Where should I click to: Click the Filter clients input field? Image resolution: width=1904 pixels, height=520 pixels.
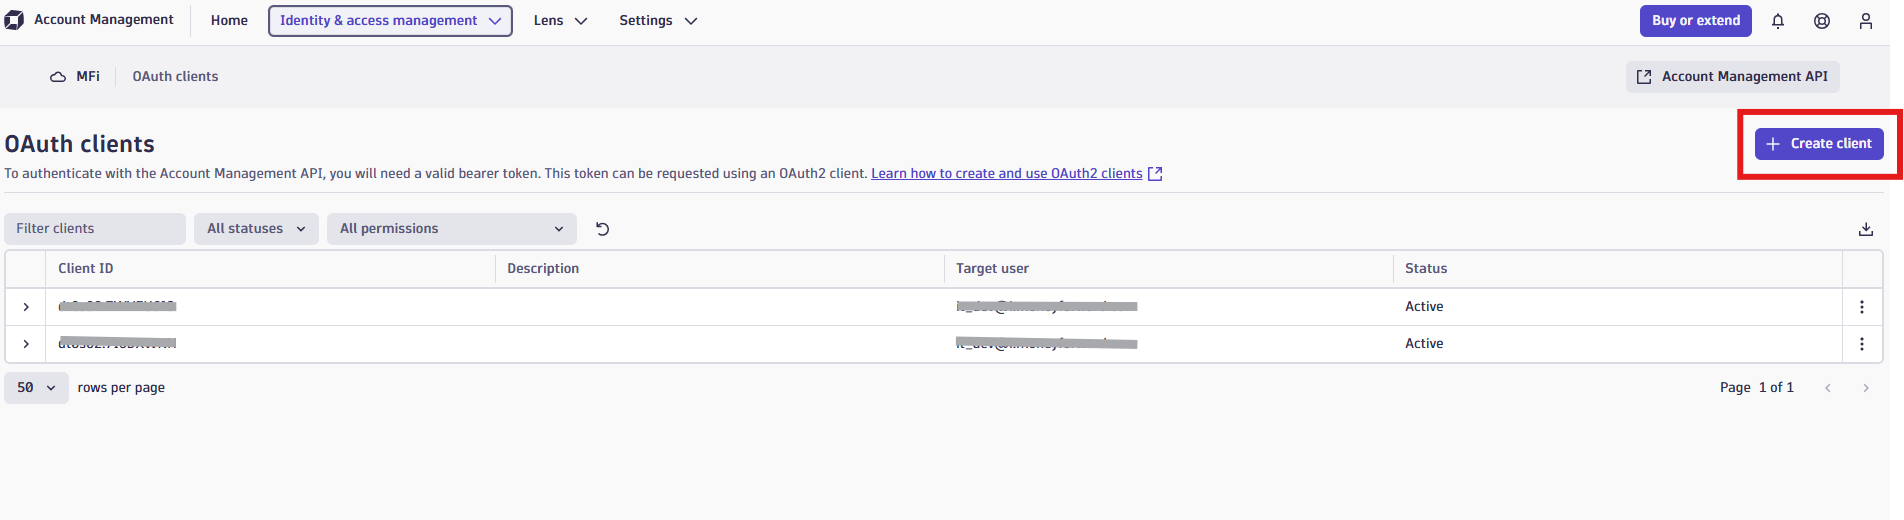coord(95,229)
